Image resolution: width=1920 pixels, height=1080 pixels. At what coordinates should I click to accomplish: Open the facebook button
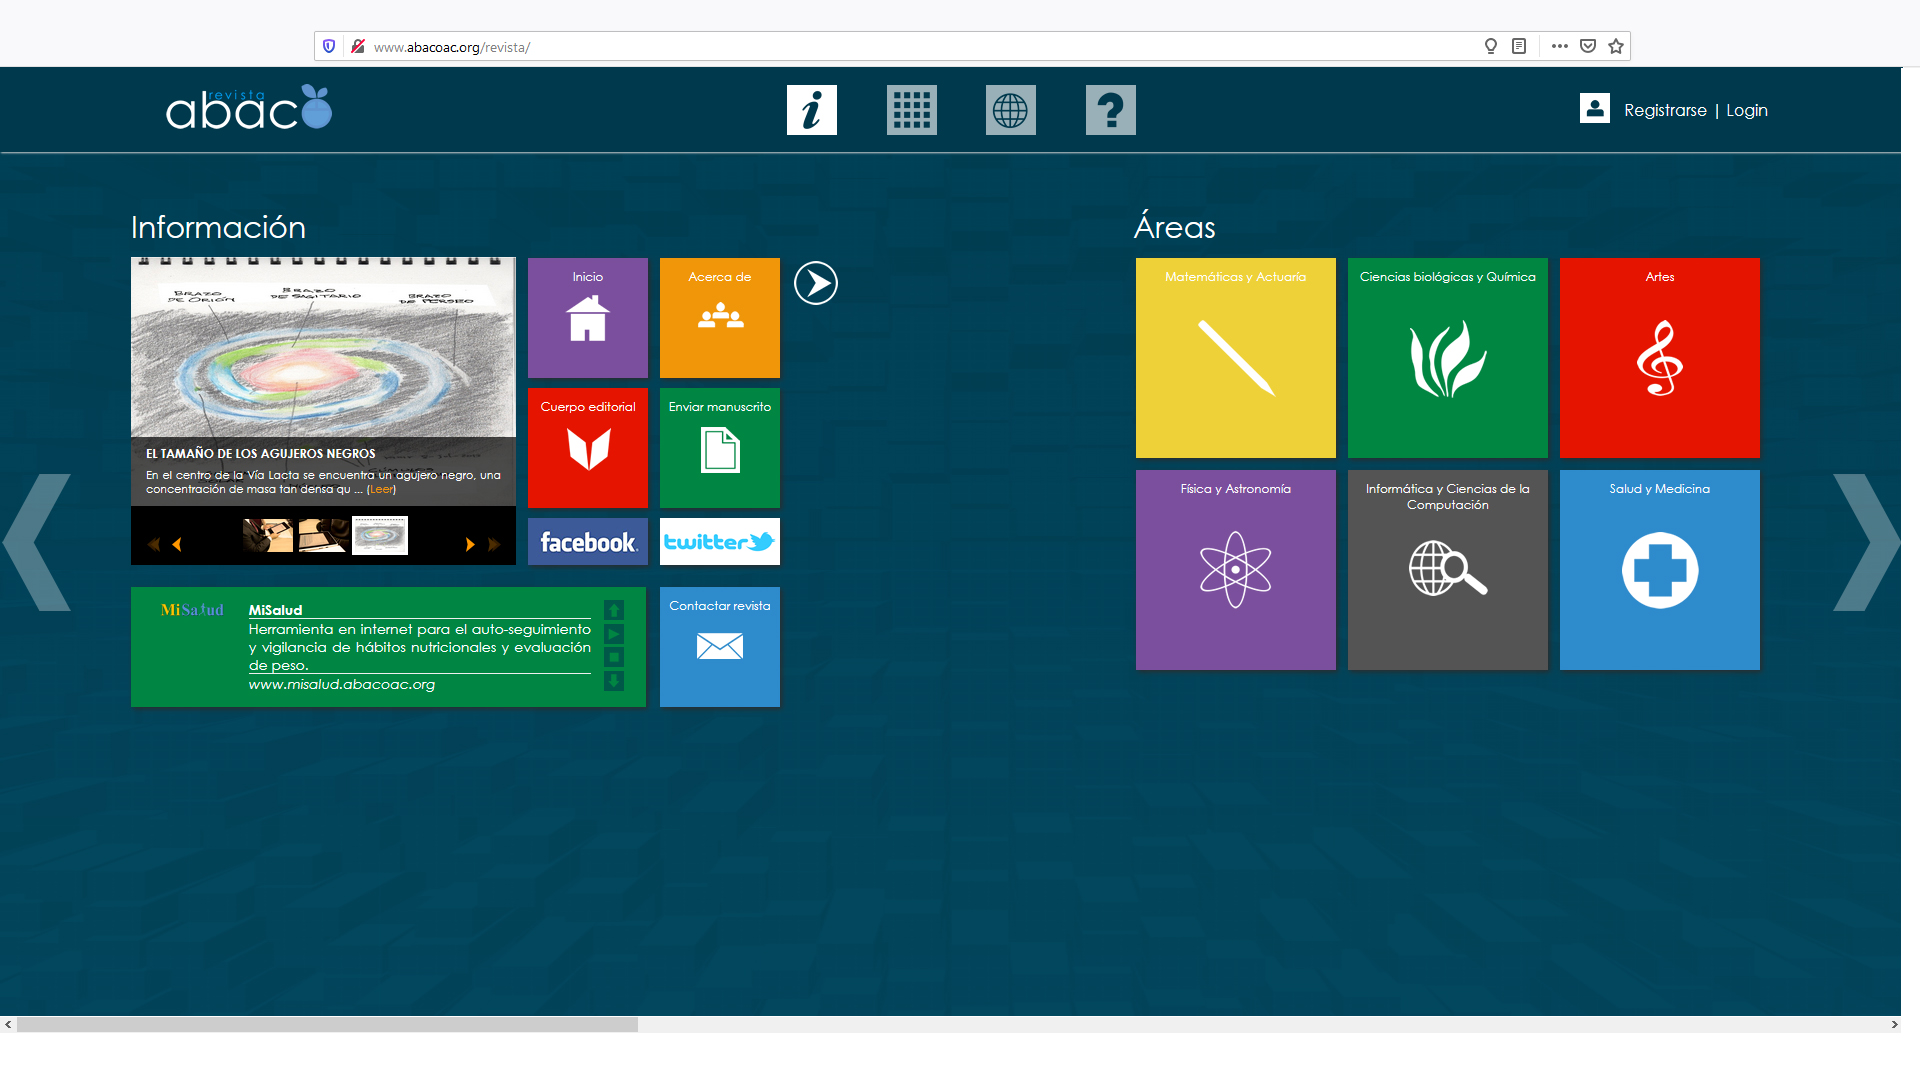click(588, 542)
